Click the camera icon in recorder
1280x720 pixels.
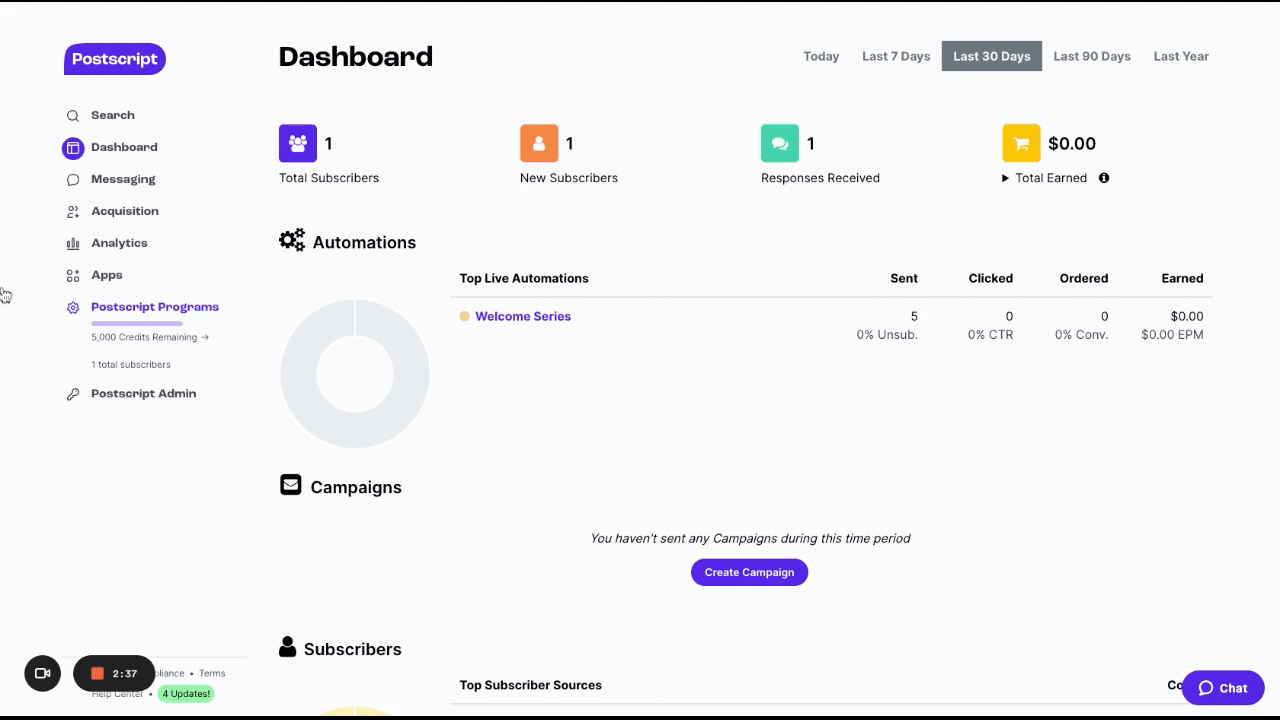point(43,673)
